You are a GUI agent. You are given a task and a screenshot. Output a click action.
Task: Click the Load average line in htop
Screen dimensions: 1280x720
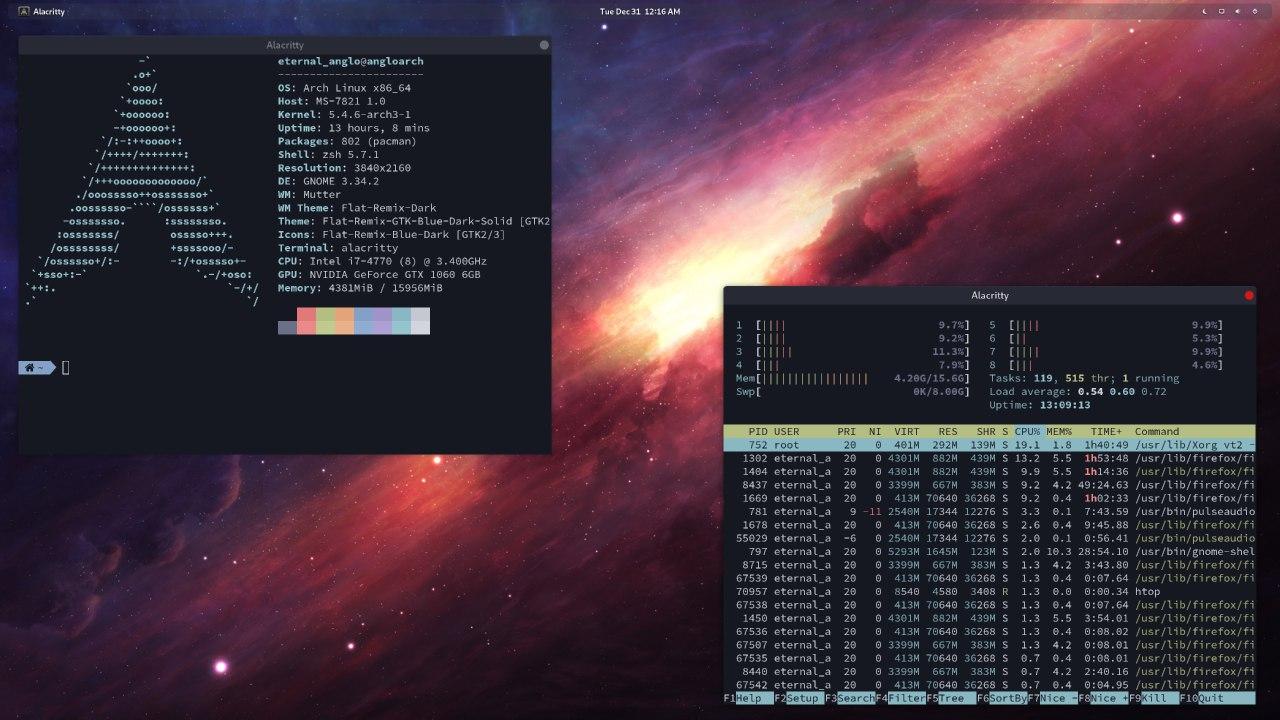[1077, 391]
